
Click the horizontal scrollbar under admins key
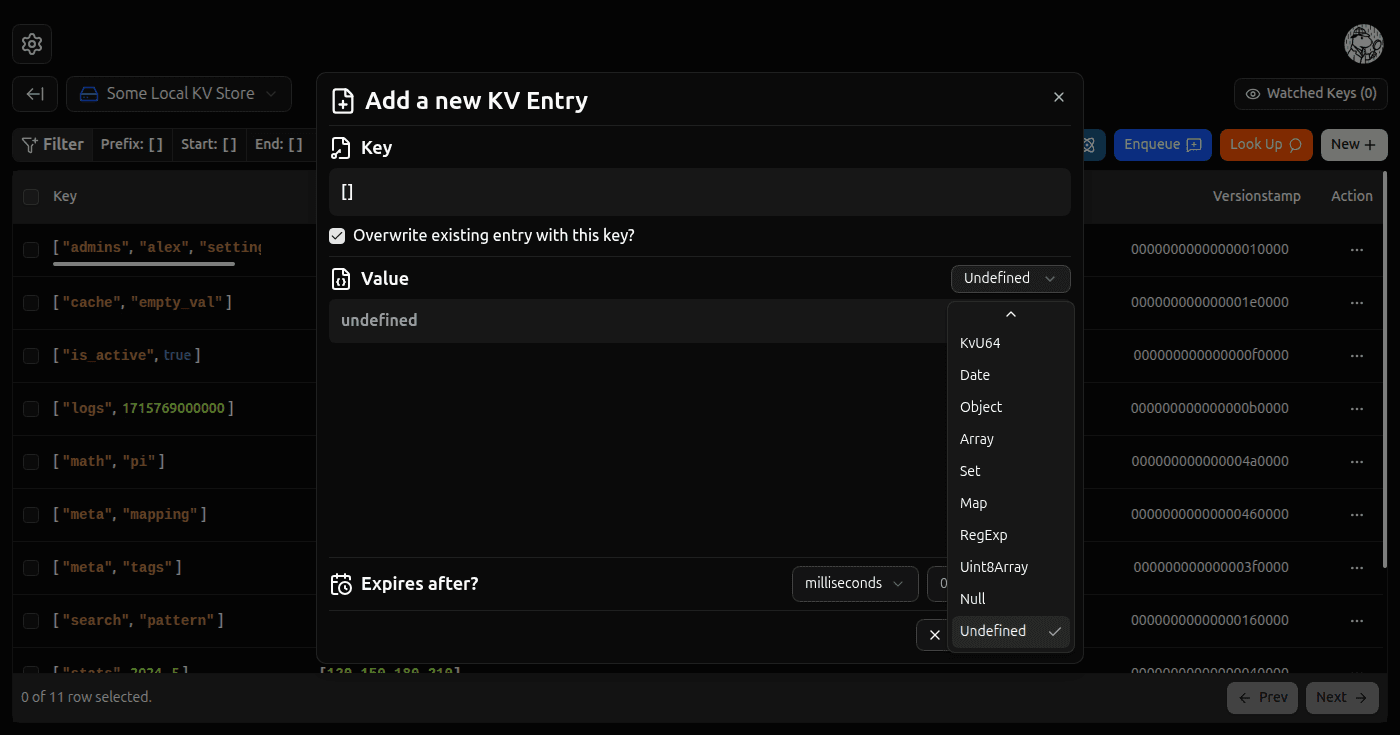coord(144,264)
